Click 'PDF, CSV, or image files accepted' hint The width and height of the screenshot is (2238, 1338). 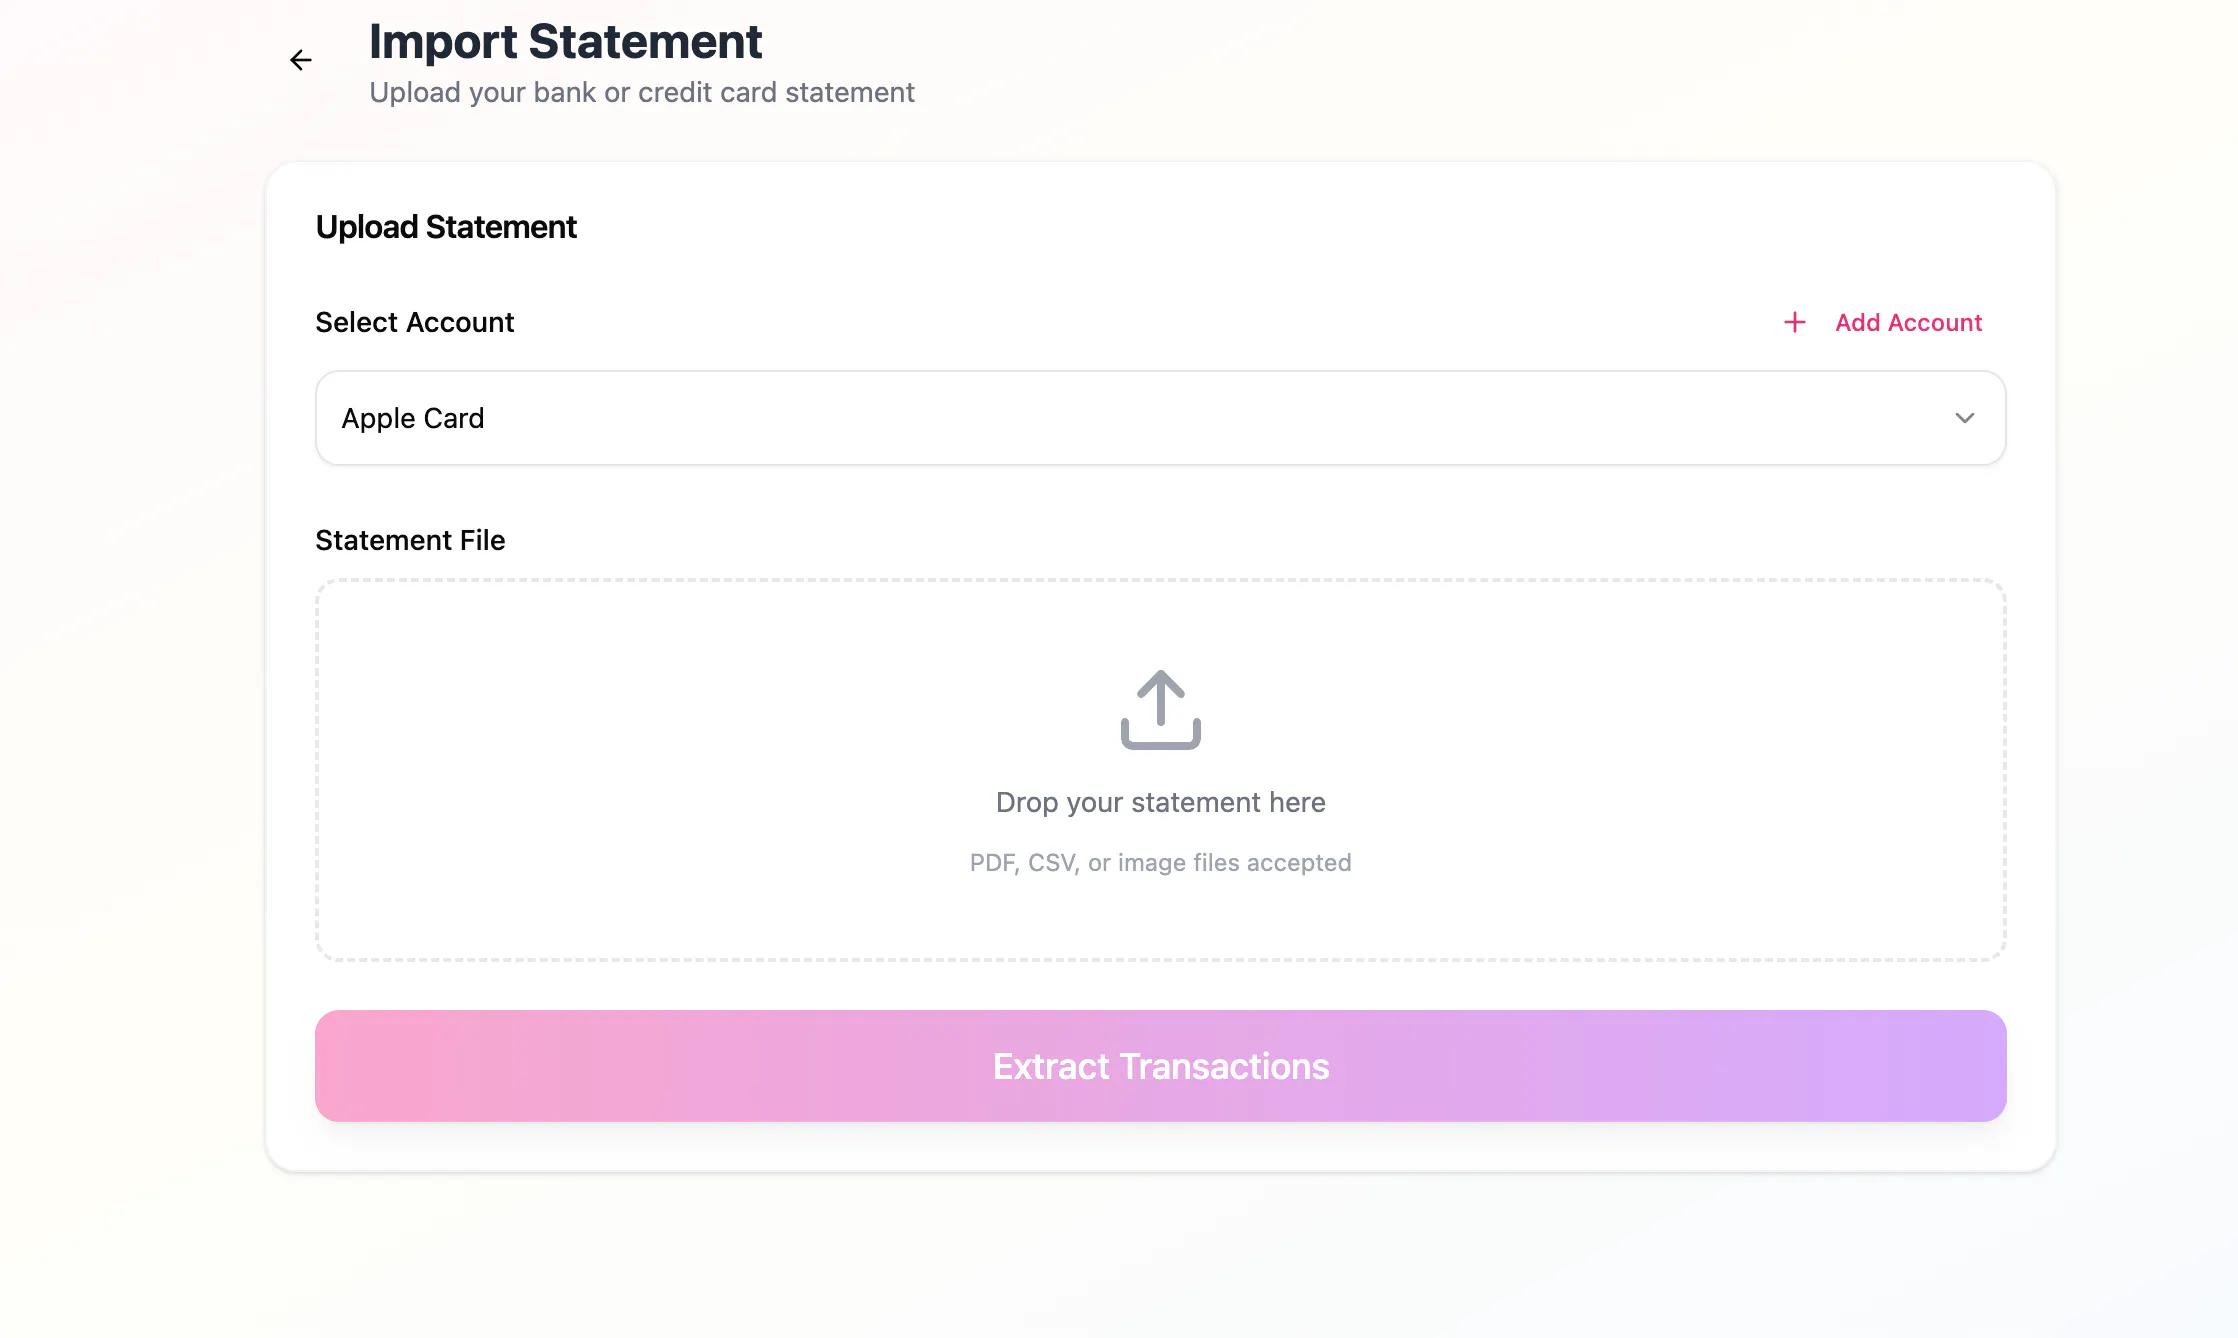[1160, 862]
